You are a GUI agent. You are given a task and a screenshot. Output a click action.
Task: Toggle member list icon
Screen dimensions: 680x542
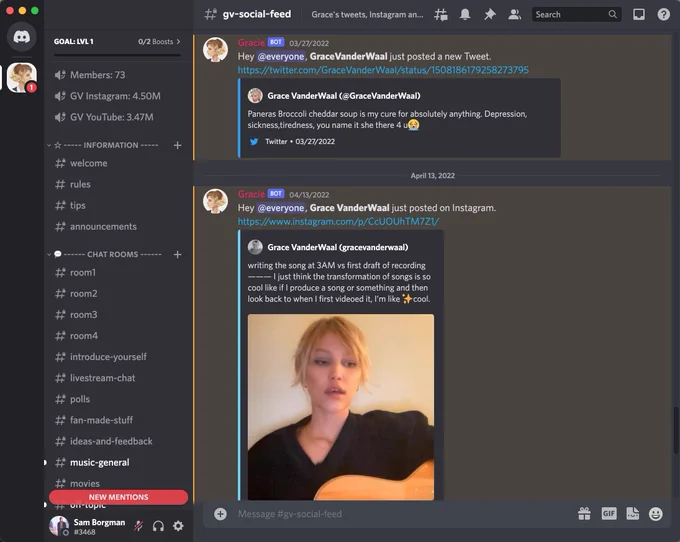(514, 14)
